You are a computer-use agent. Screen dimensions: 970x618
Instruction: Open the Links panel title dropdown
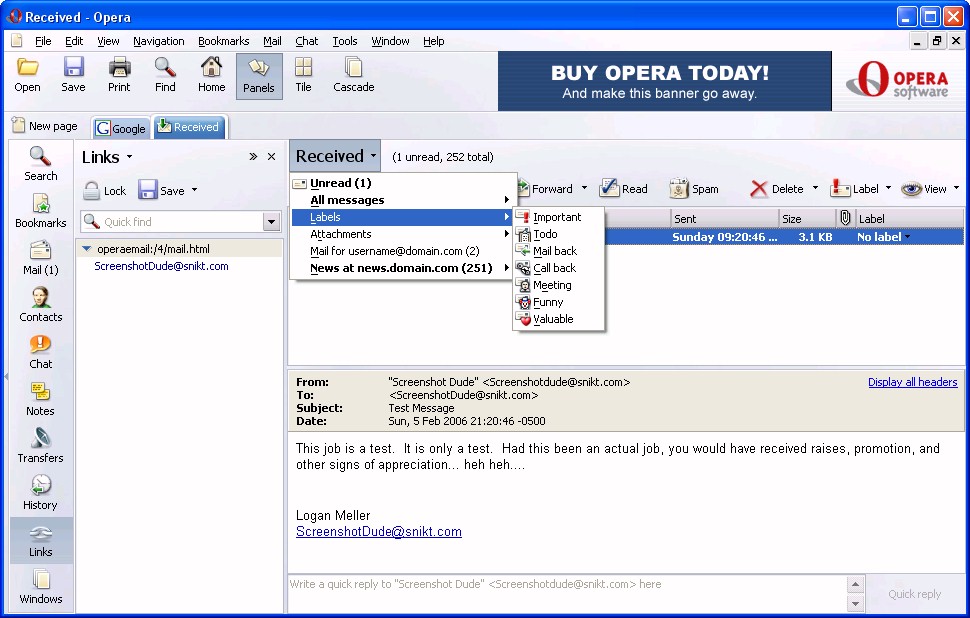click(129, 157)
